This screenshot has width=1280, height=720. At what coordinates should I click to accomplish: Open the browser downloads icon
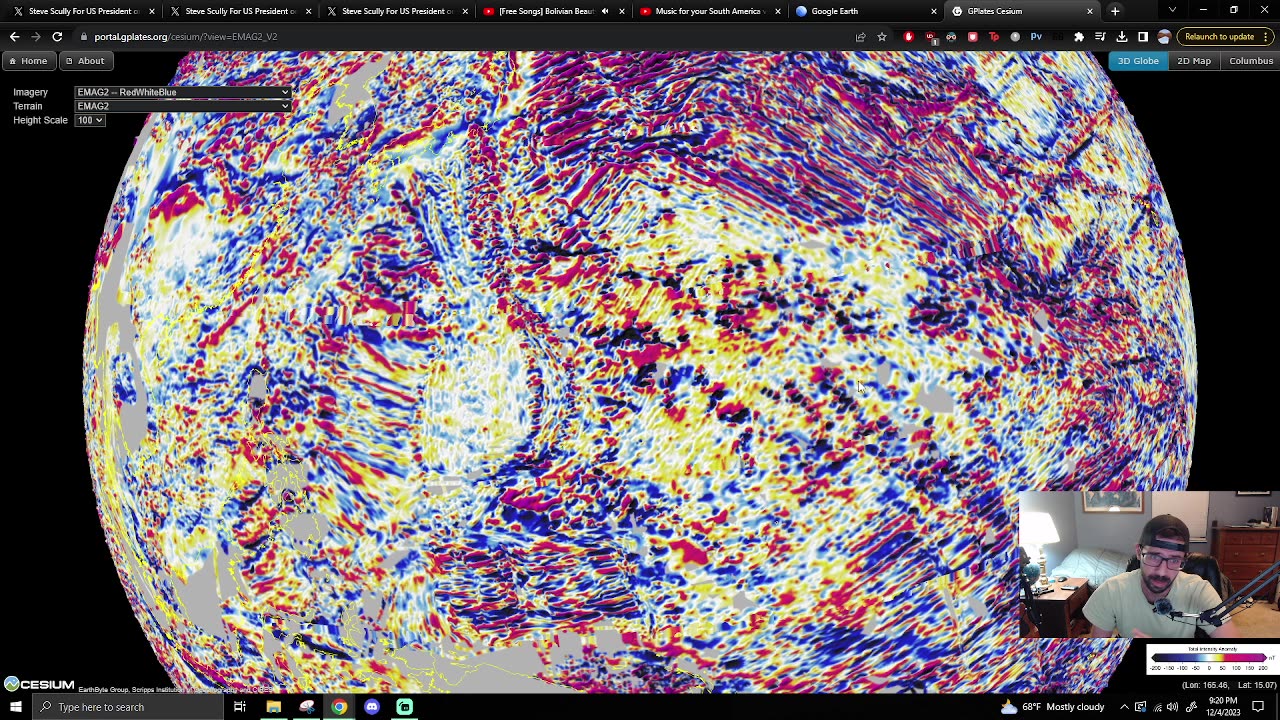tap(1121, 37)
